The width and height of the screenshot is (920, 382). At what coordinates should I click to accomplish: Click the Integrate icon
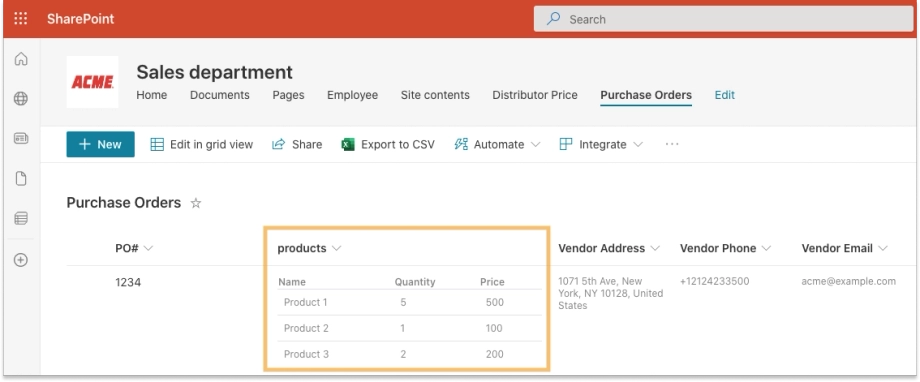click(x=566, y=144)
